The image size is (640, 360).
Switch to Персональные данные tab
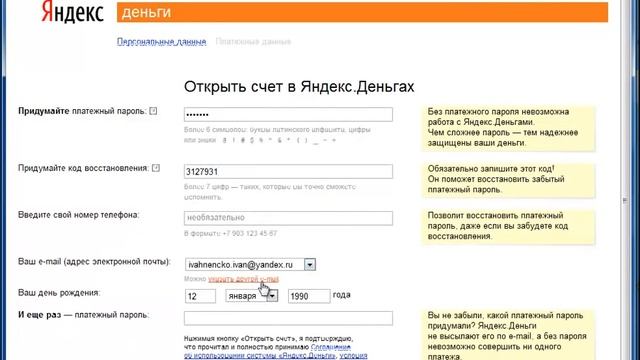click(161, 42)
